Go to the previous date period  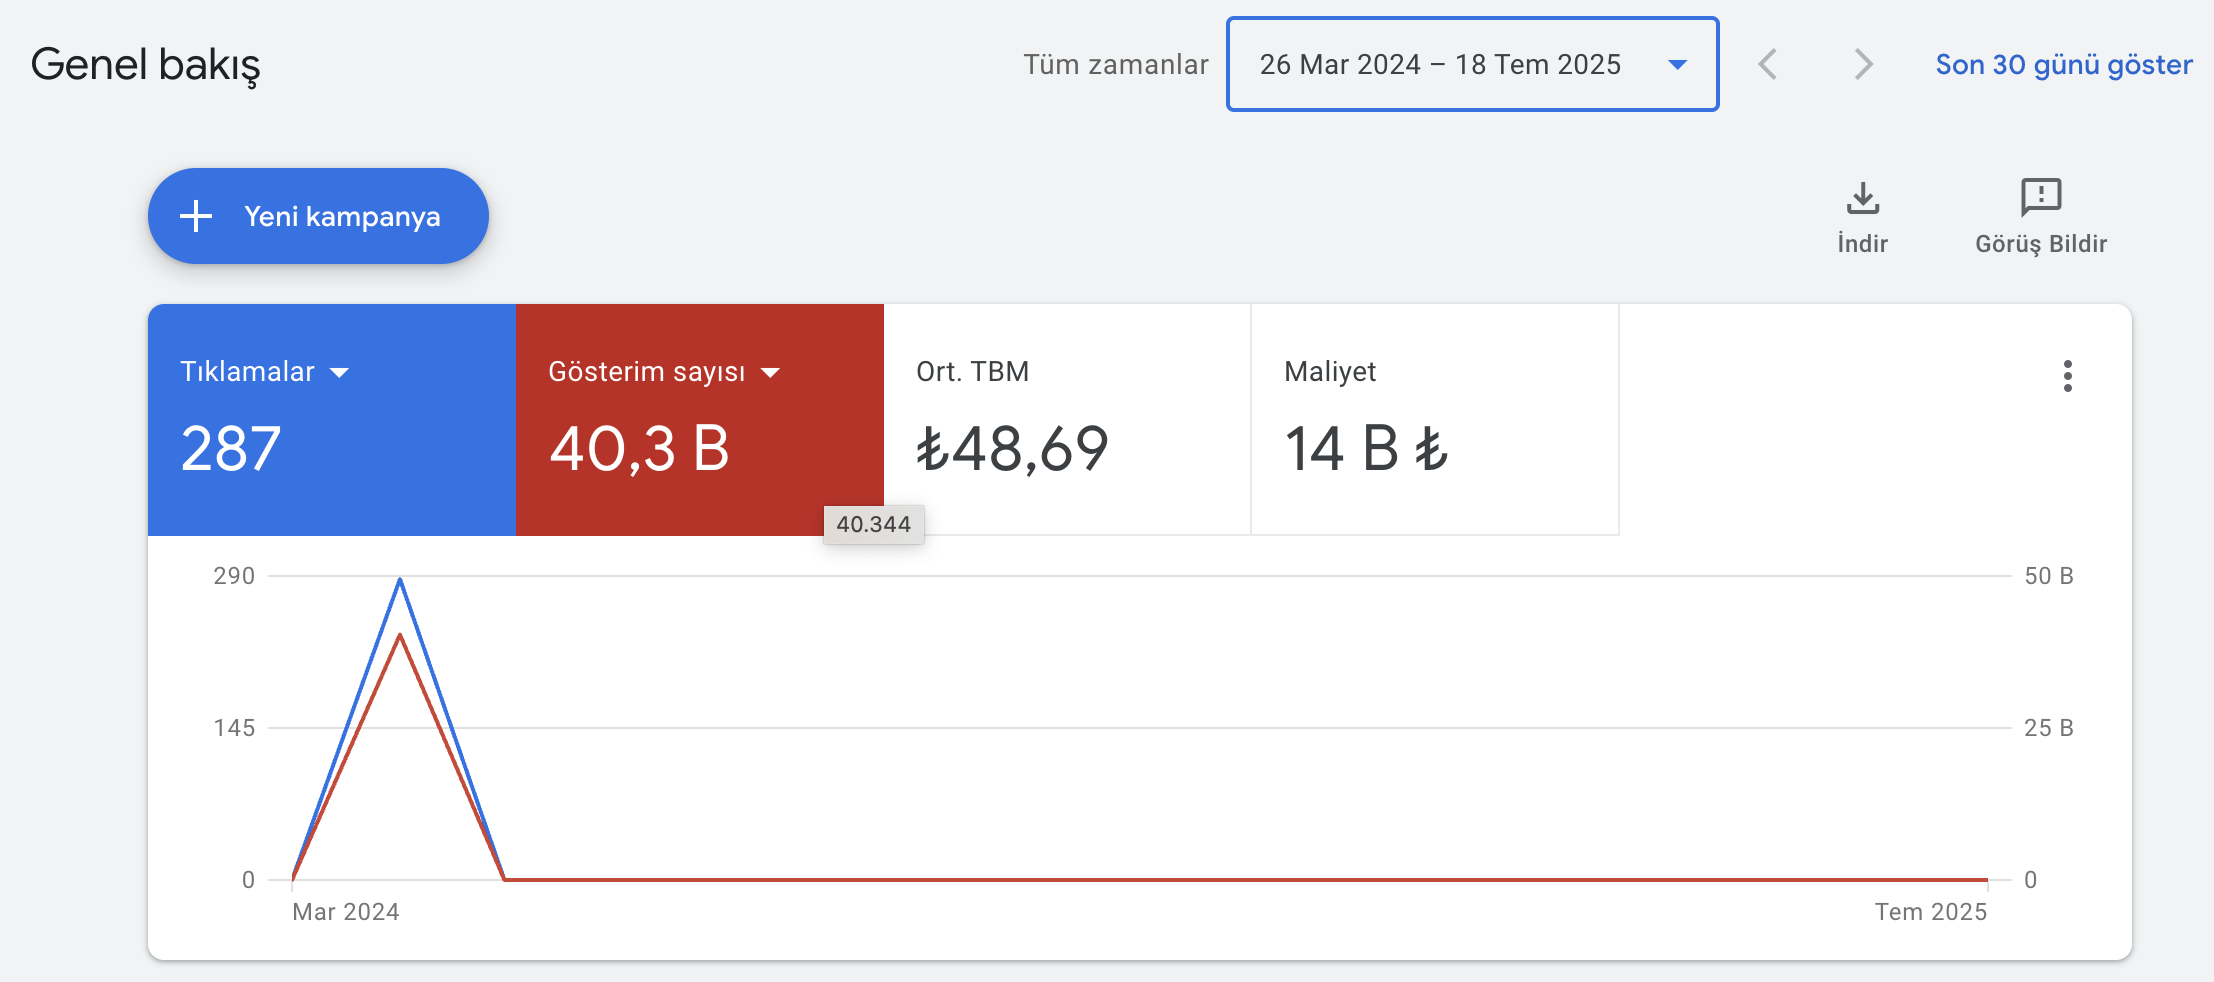1767,64
